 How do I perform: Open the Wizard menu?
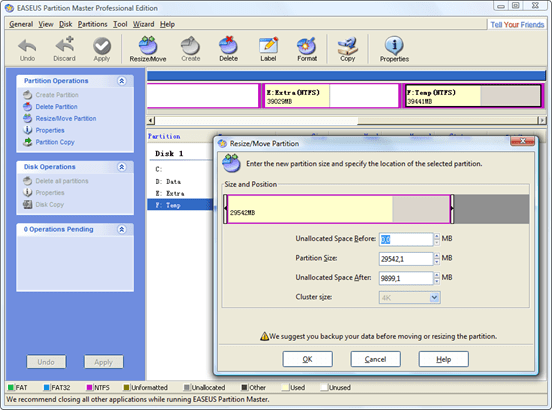point(143,24)
